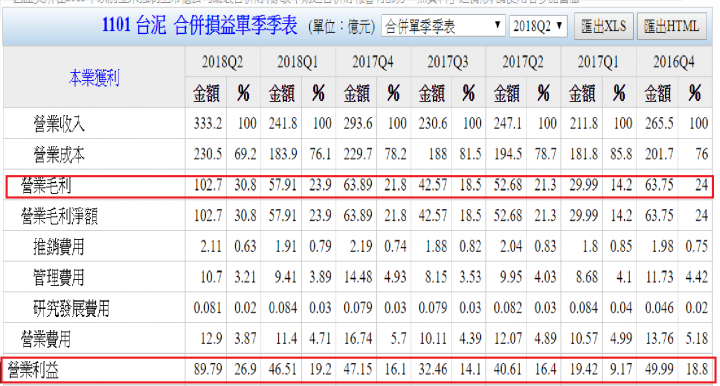The height and width of the screenshot is (386, 720).
Task: Select the 2018Q1 column header
Action: [298, 62]
